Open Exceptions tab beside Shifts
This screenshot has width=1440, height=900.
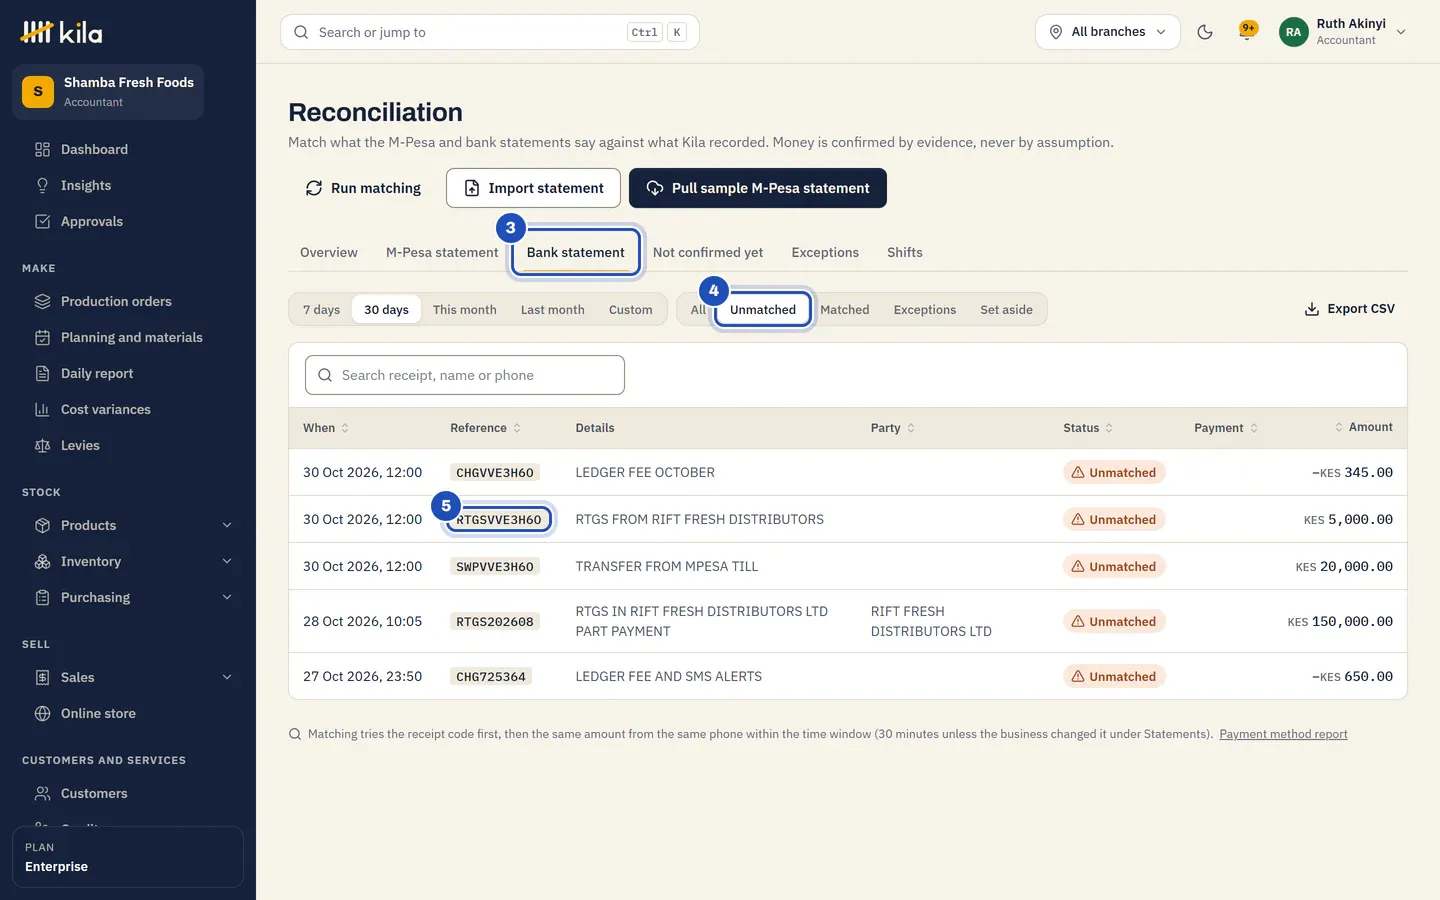(825, 252)
